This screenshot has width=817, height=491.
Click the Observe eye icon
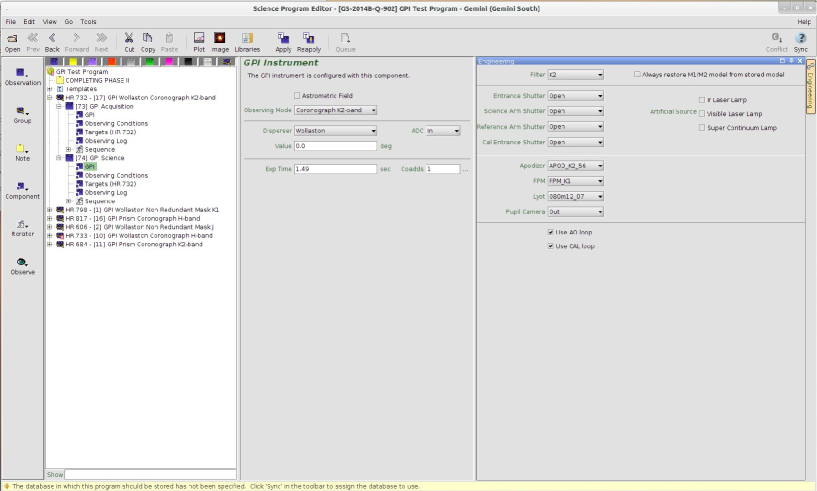pos(22,266)
